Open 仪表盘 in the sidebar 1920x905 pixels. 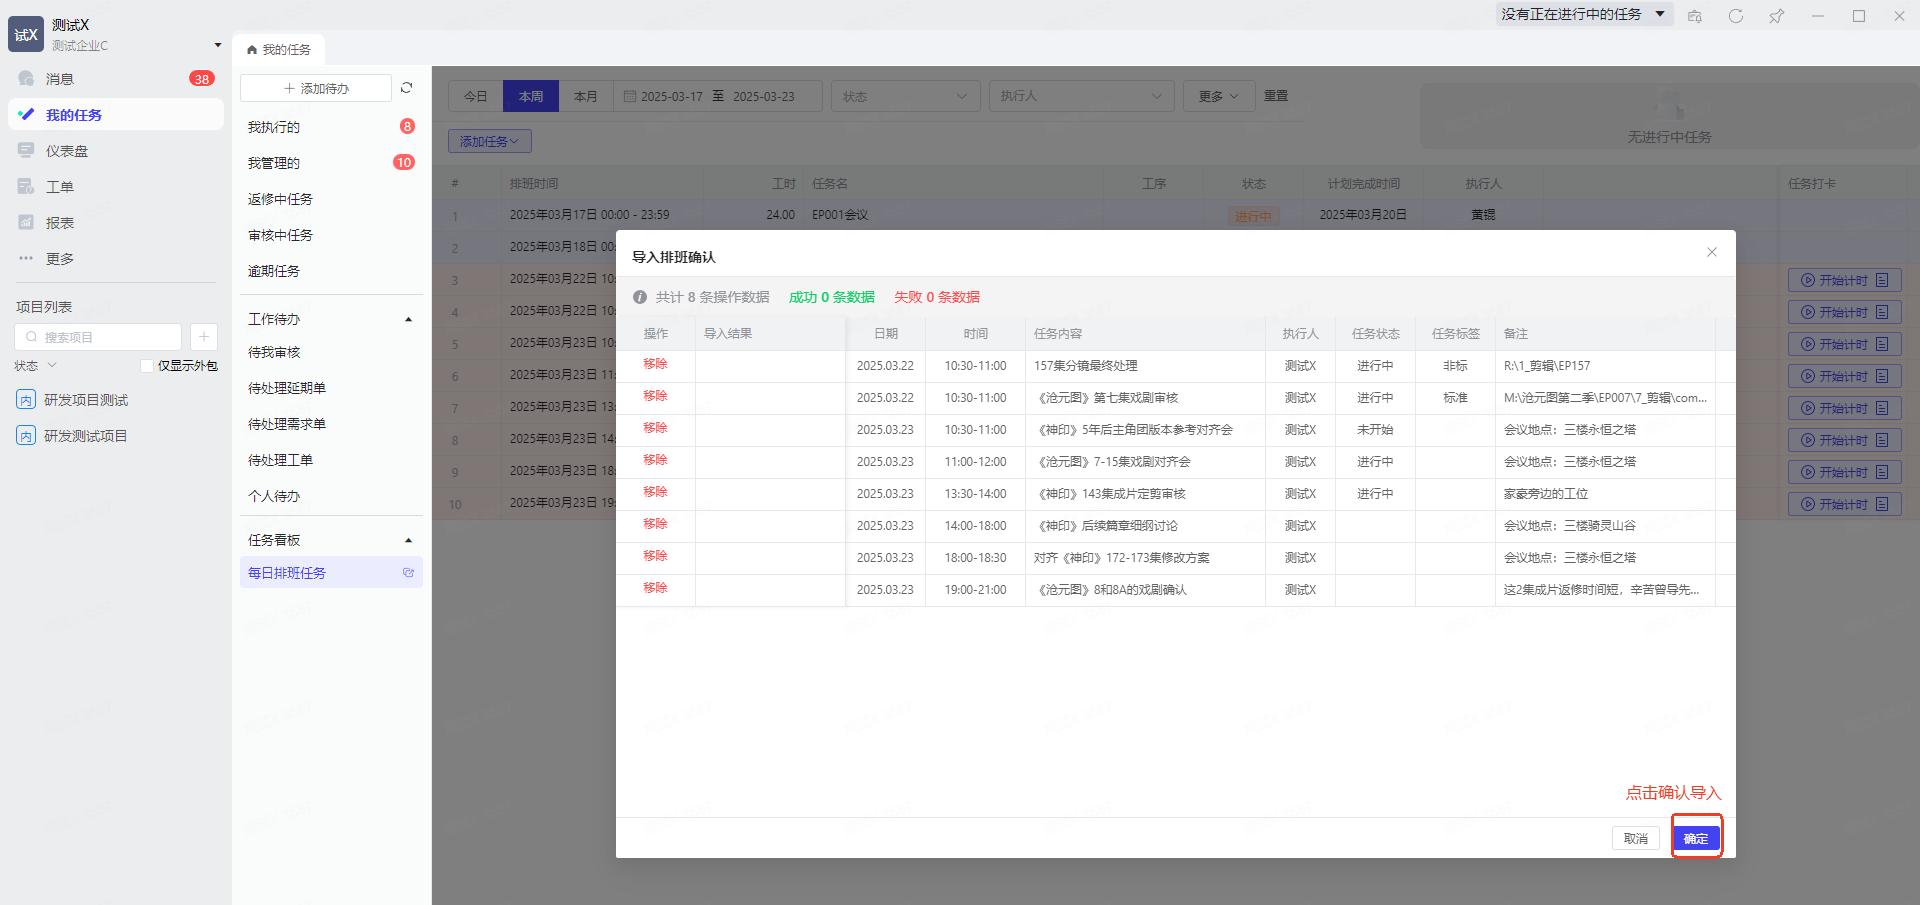pyautogui.click(x=116, y=151)
